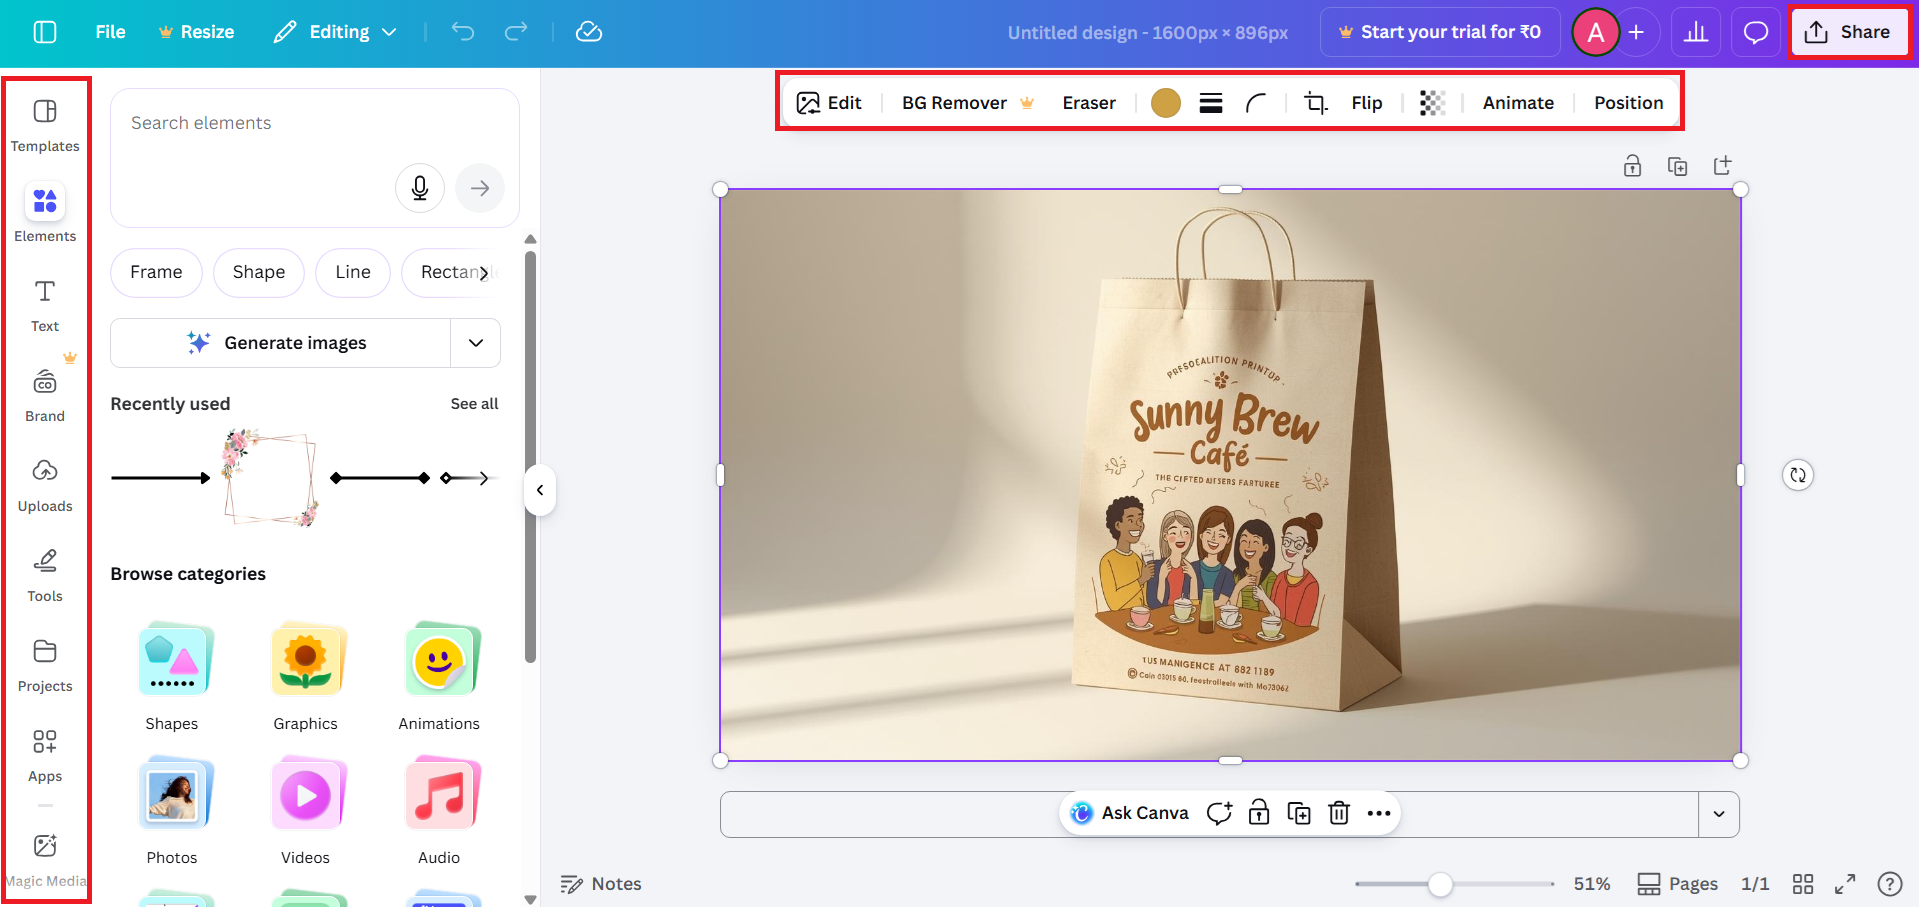Toggle the Notes panel

pos(601,884)
